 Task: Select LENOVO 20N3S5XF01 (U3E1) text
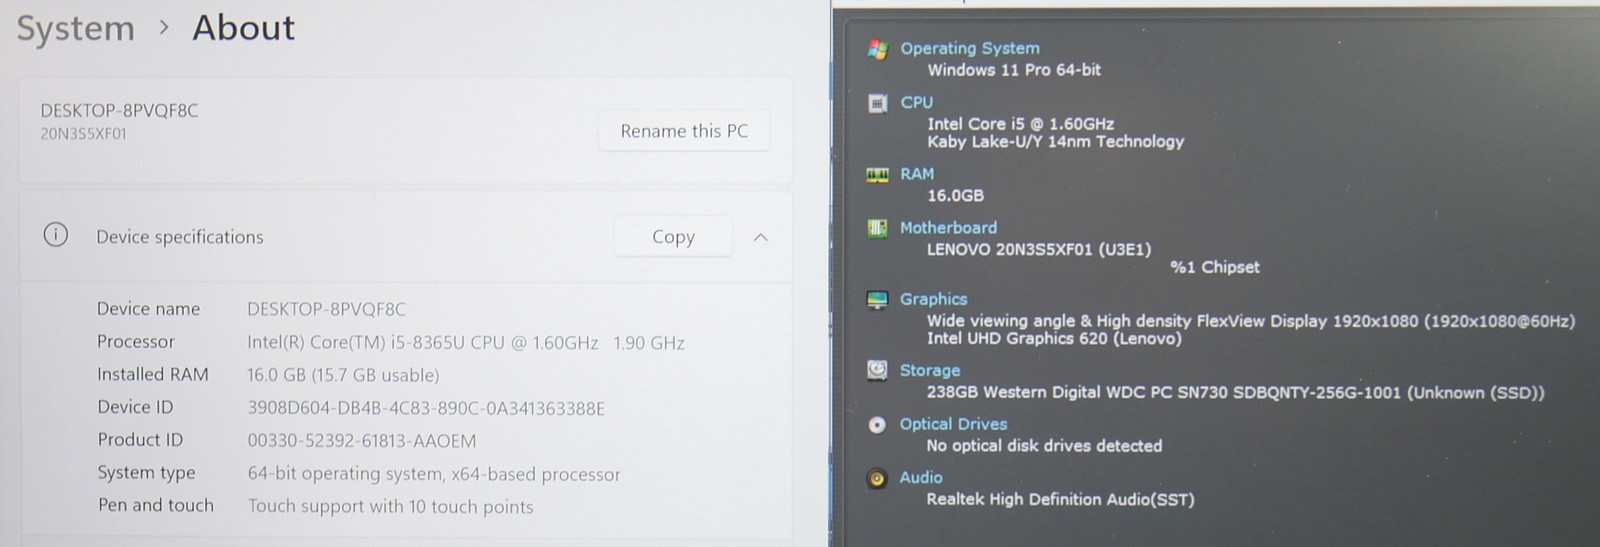coord(1039,250)
